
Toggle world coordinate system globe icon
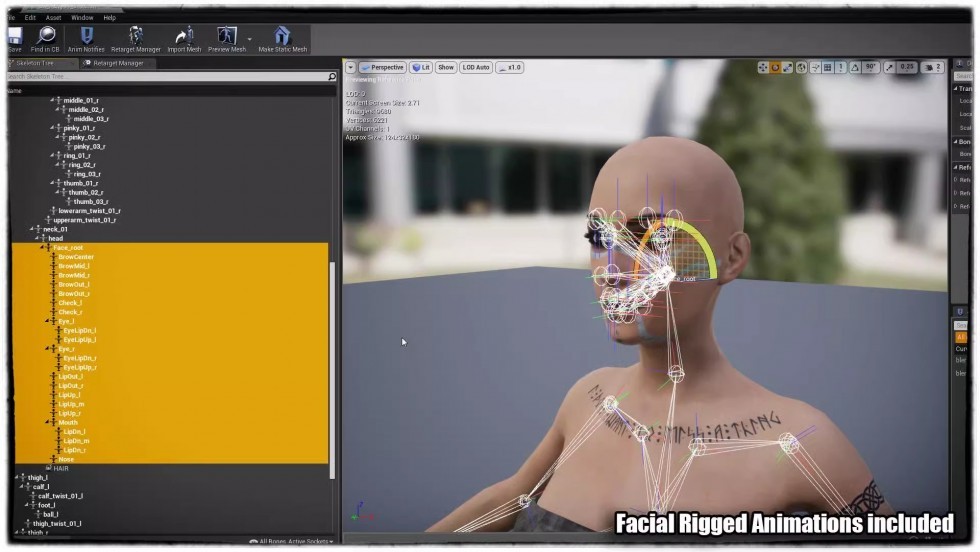tap(801, 68)
